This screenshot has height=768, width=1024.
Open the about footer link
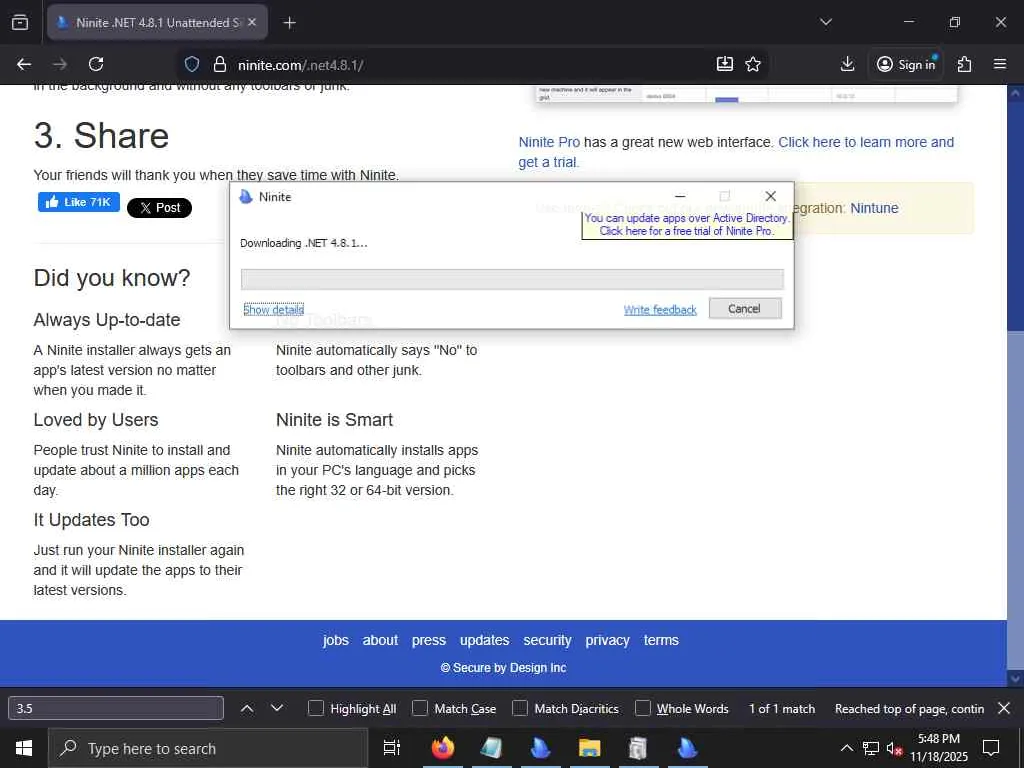tap(380, 641)
